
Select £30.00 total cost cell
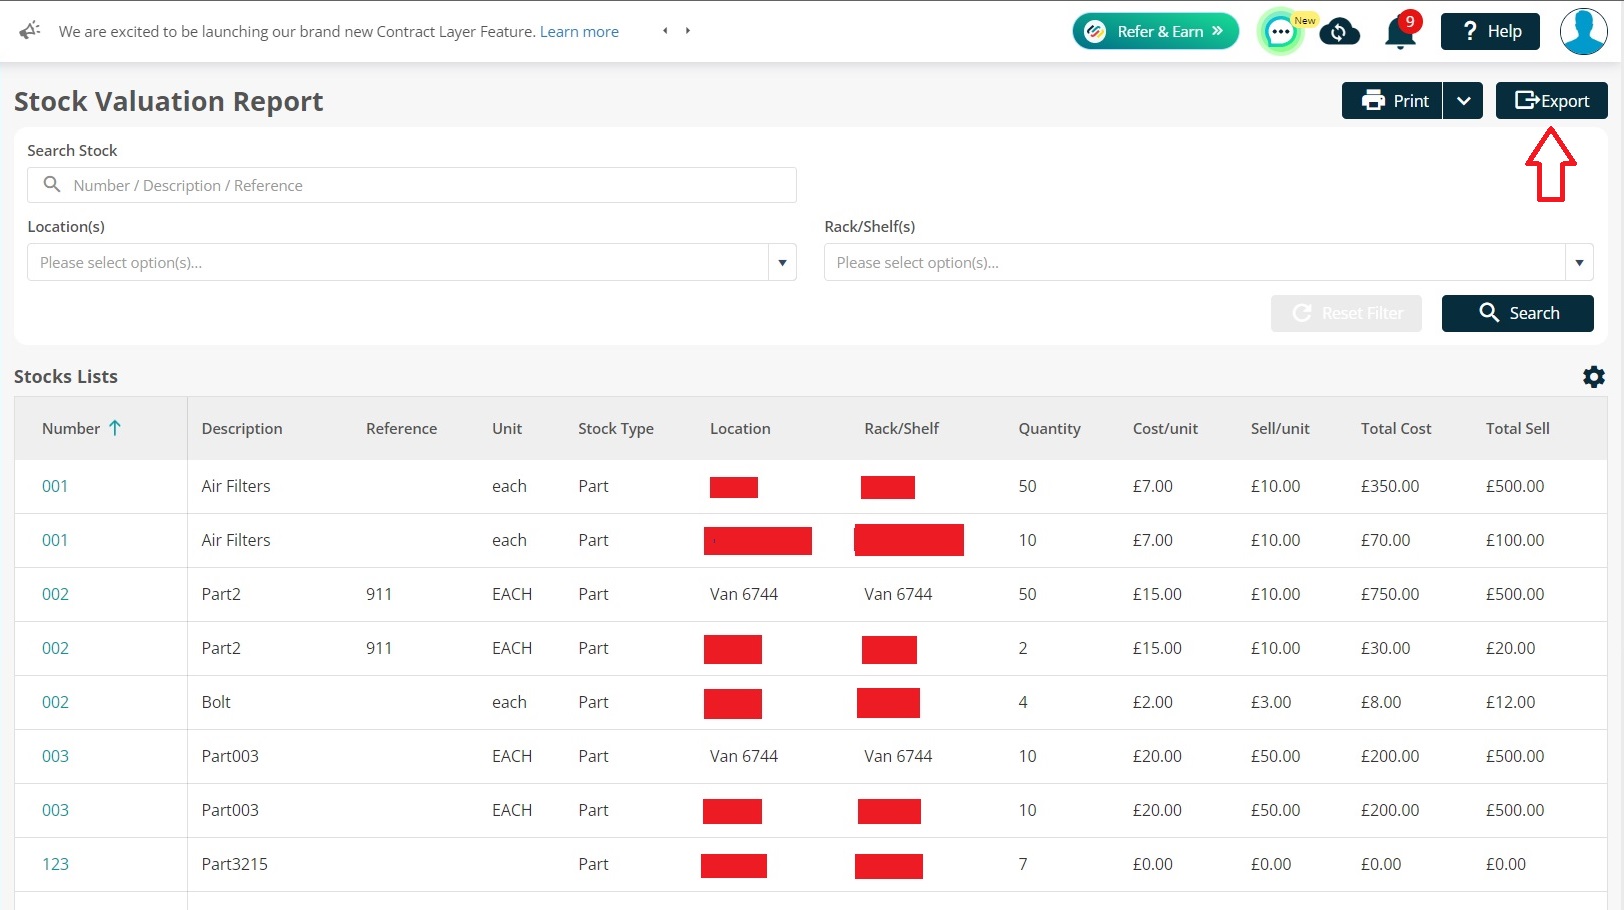1385,648
